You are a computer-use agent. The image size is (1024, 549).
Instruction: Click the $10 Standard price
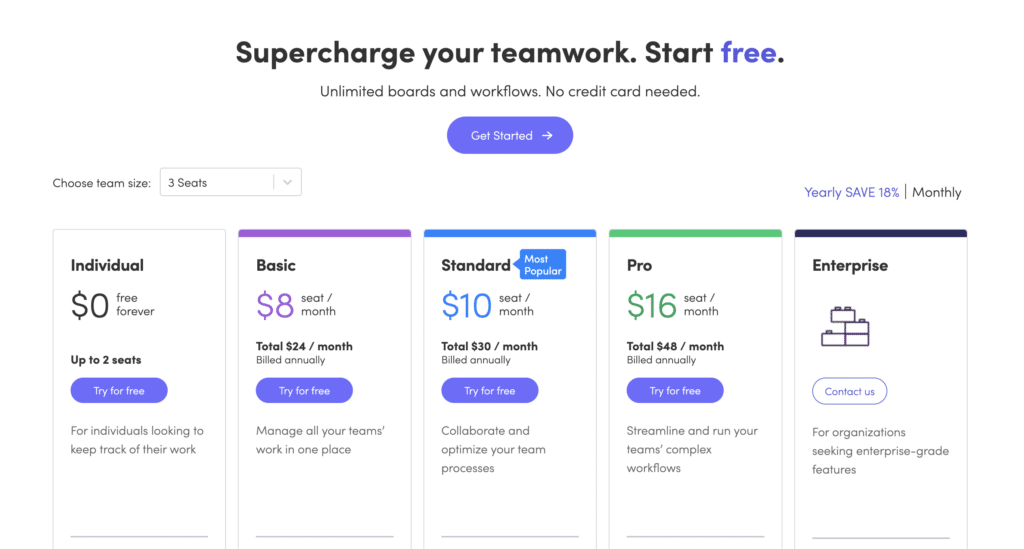click(466, 306)
